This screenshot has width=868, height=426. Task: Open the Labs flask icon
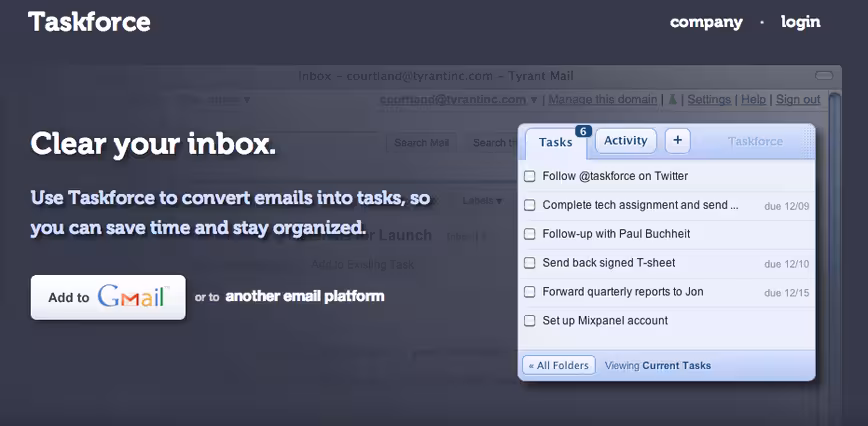[673, 100]
